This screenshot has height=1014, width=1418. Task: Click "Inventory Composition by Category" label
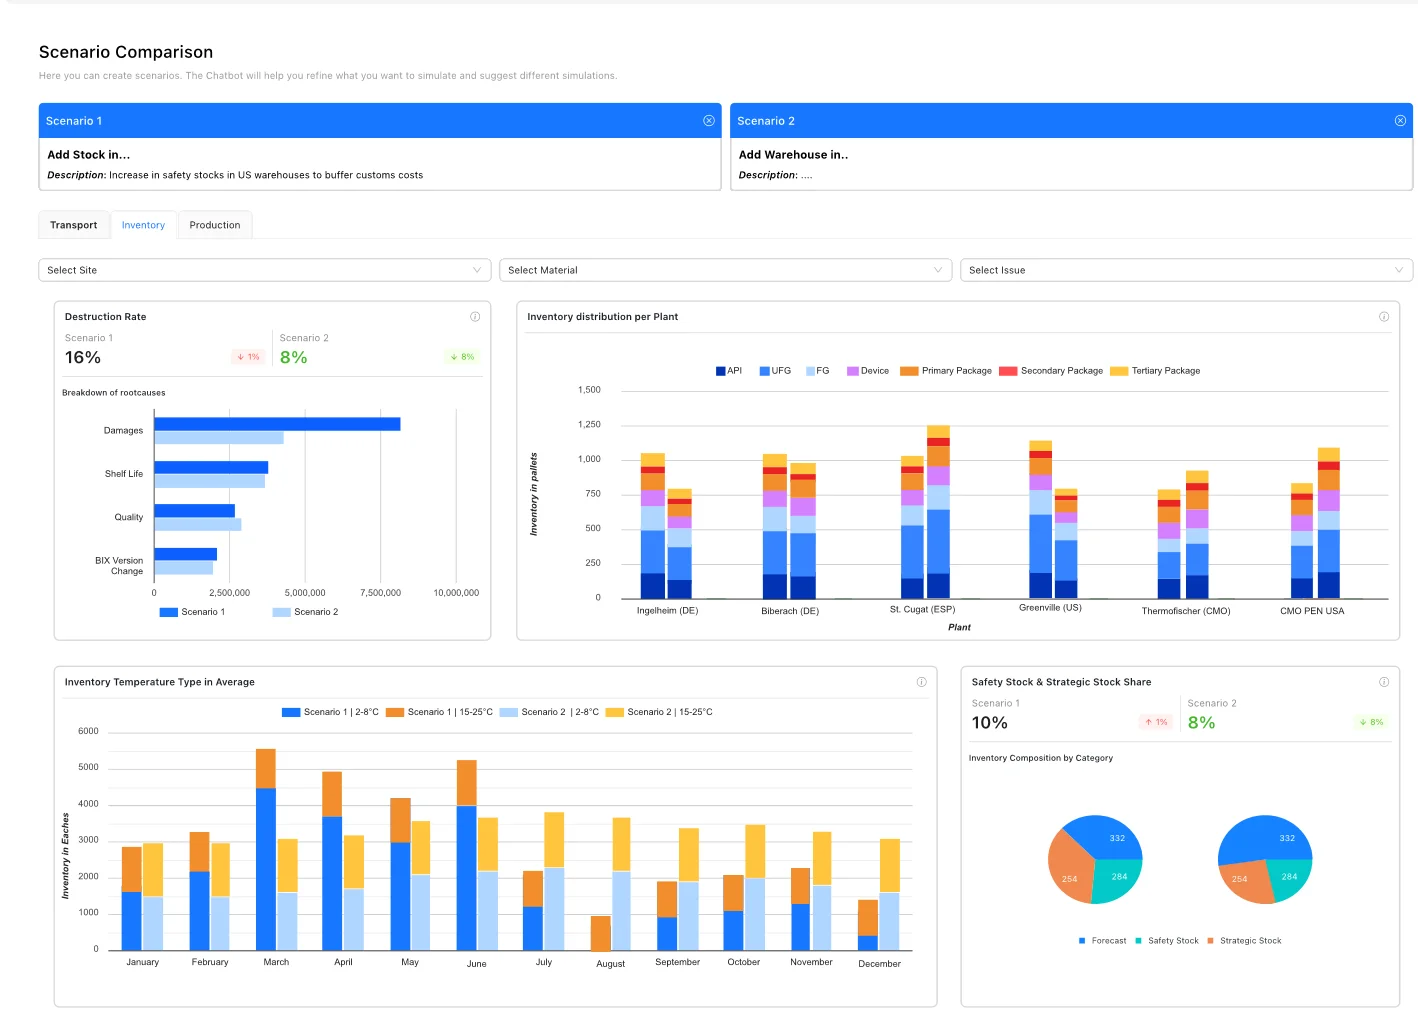[x=1041, y=758]
